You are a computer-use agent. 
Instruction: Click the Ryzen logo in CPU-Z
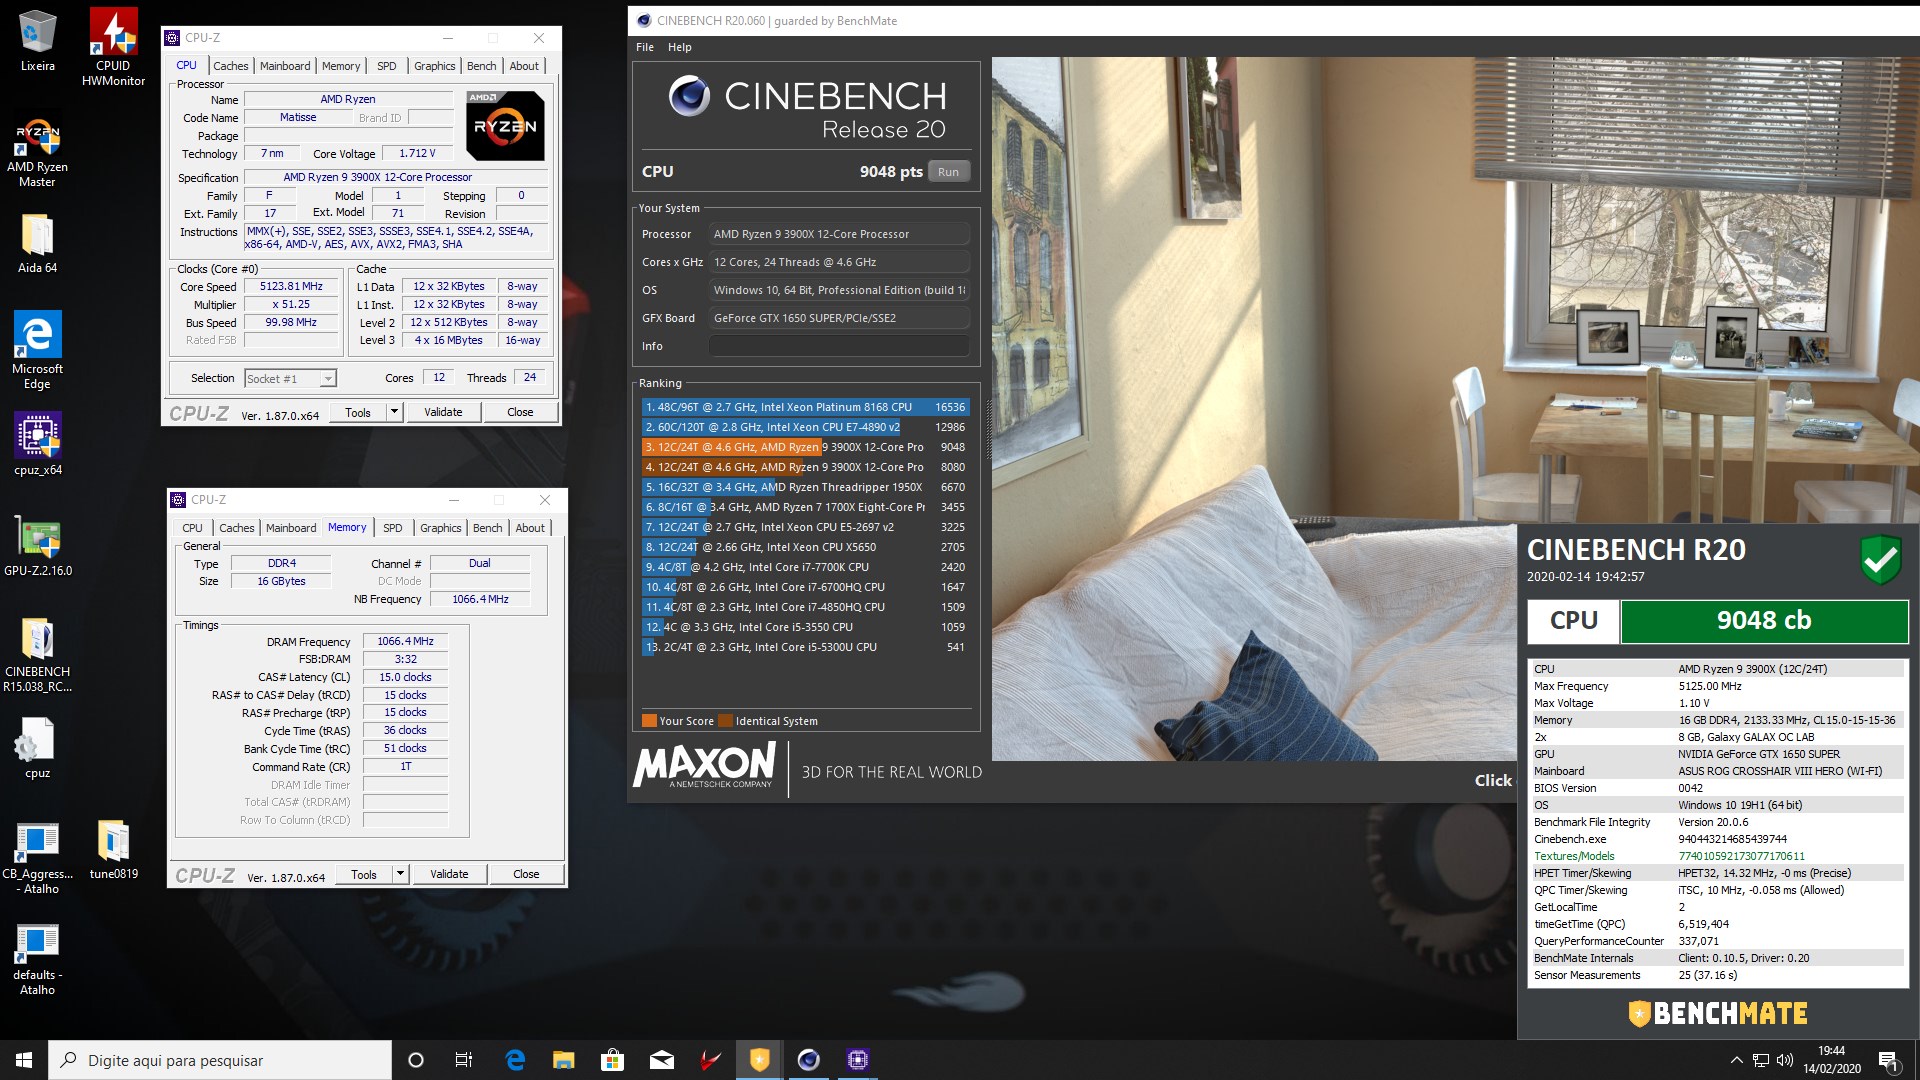coord(505,126)
